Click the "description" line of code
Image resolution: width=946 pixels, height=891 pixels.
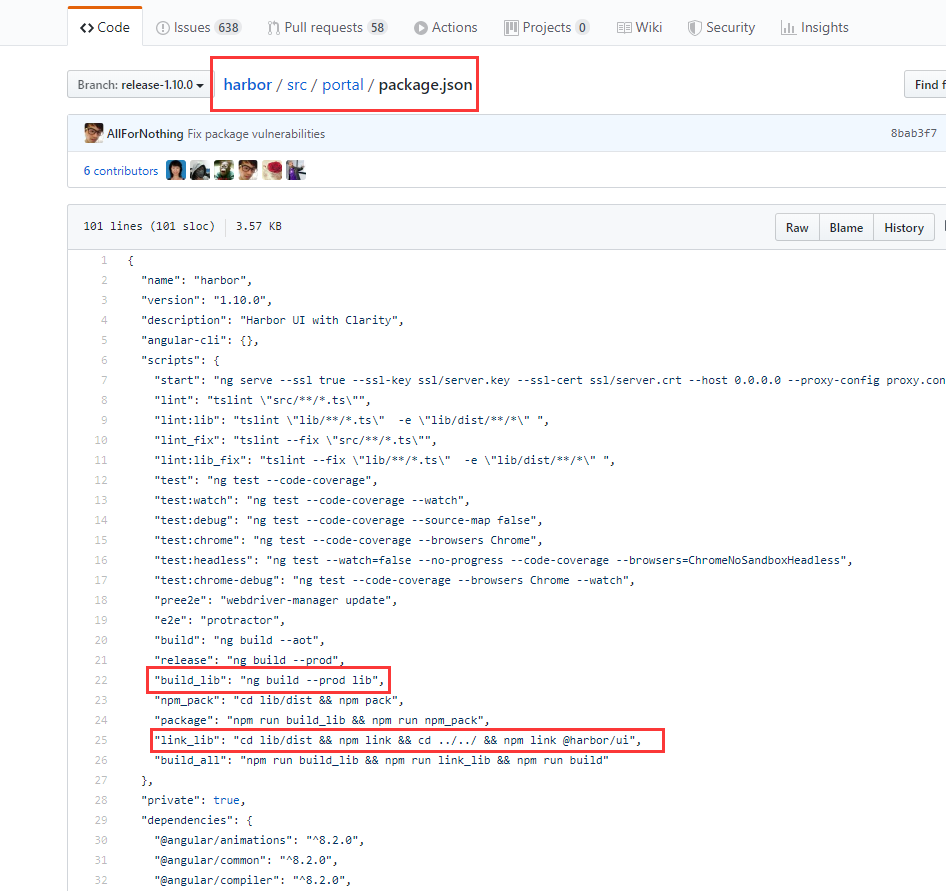[x=272, y=320]
